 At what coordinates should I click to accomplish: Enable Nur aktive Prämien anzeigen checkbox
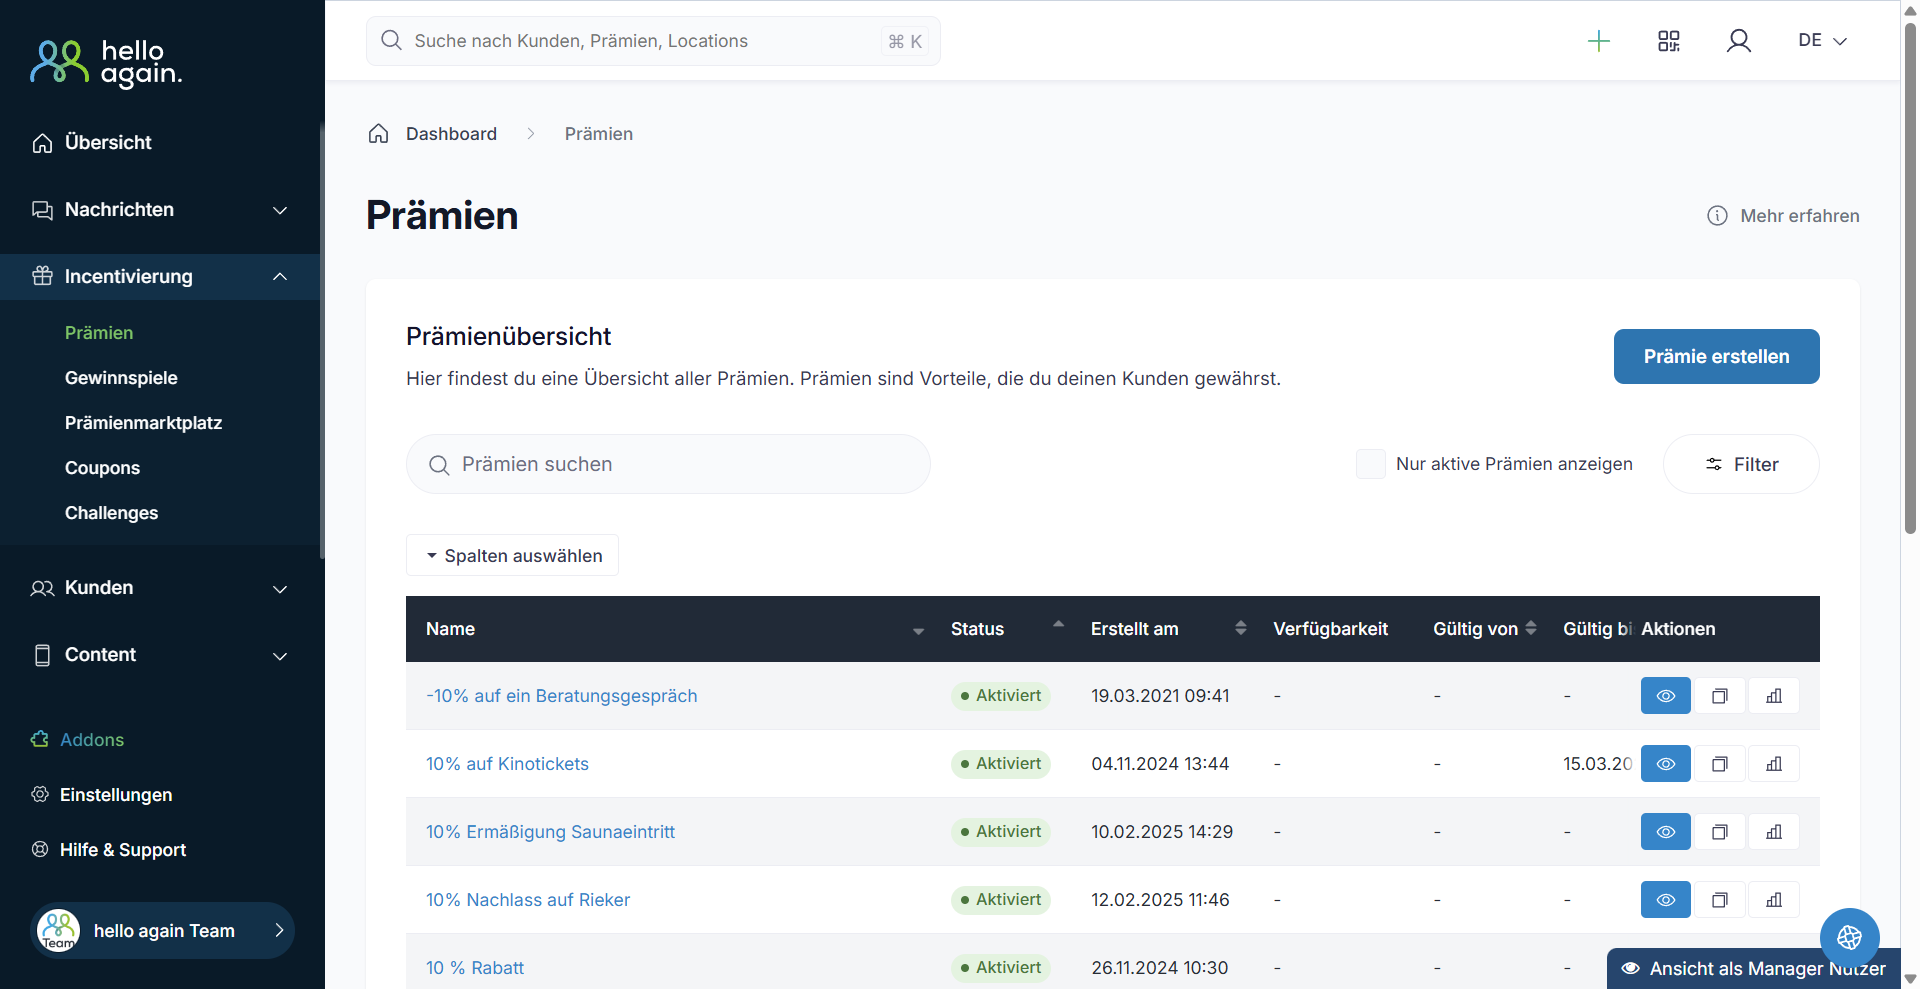(1370, 464)
